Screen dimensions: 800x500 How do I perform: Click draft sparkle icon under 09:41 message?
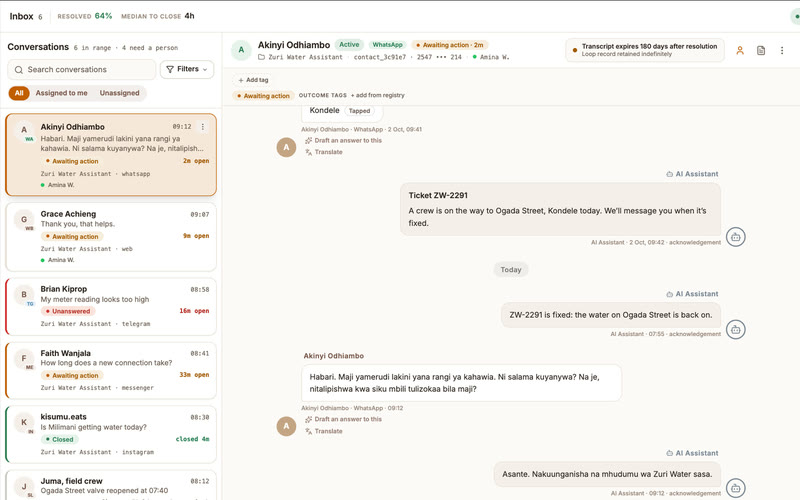308,140
